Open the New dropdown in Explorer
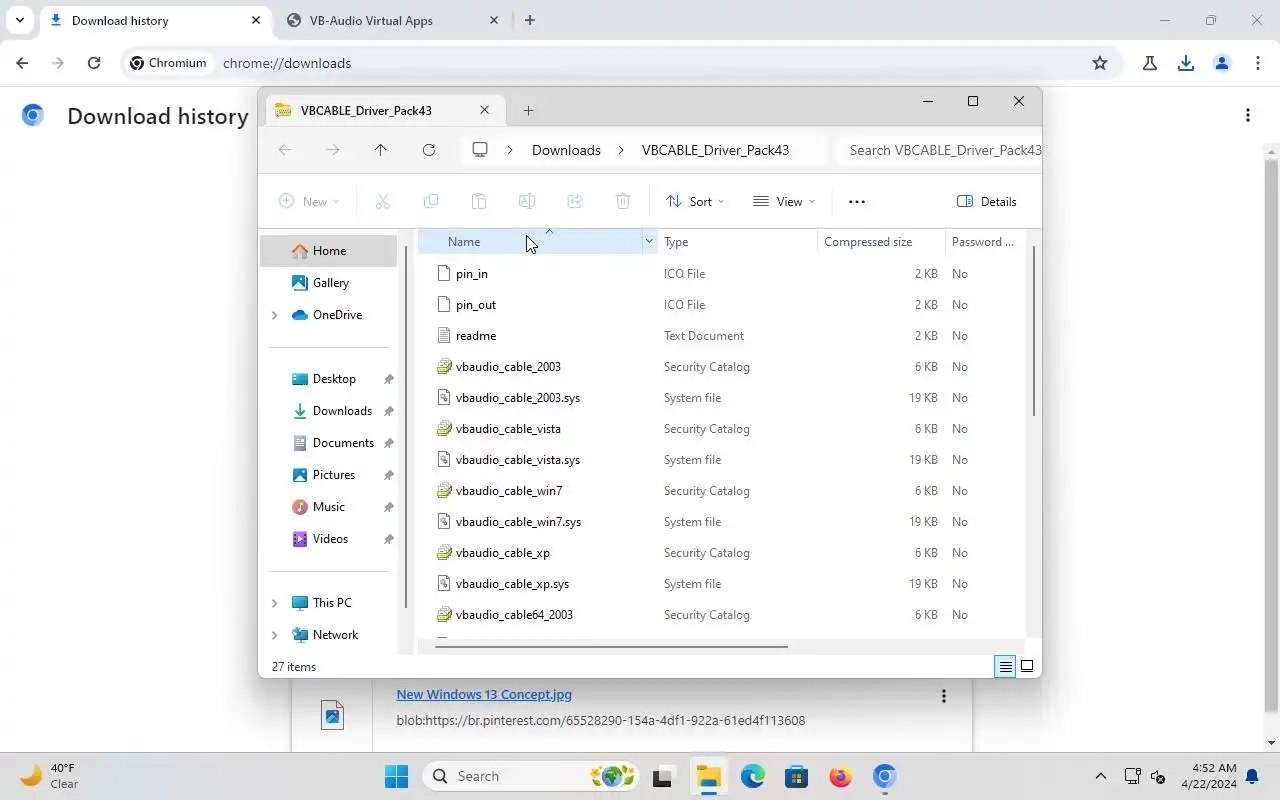The image size is (1280, 800). [309, 201]
